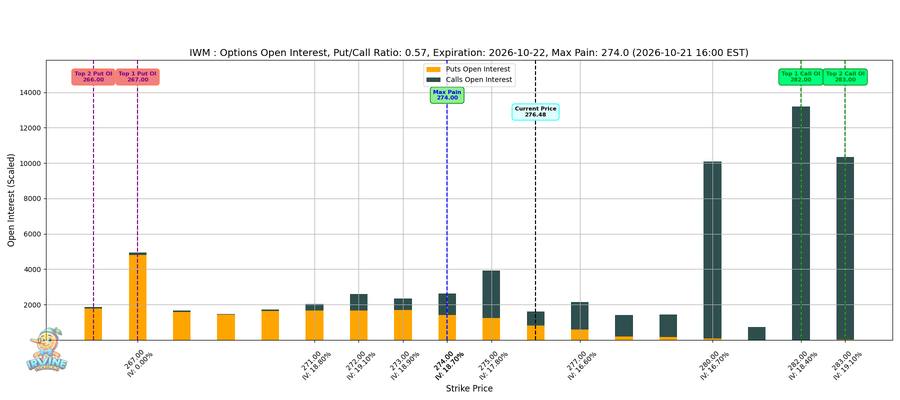Click the y-axis tick value 6000

(34, 234)
